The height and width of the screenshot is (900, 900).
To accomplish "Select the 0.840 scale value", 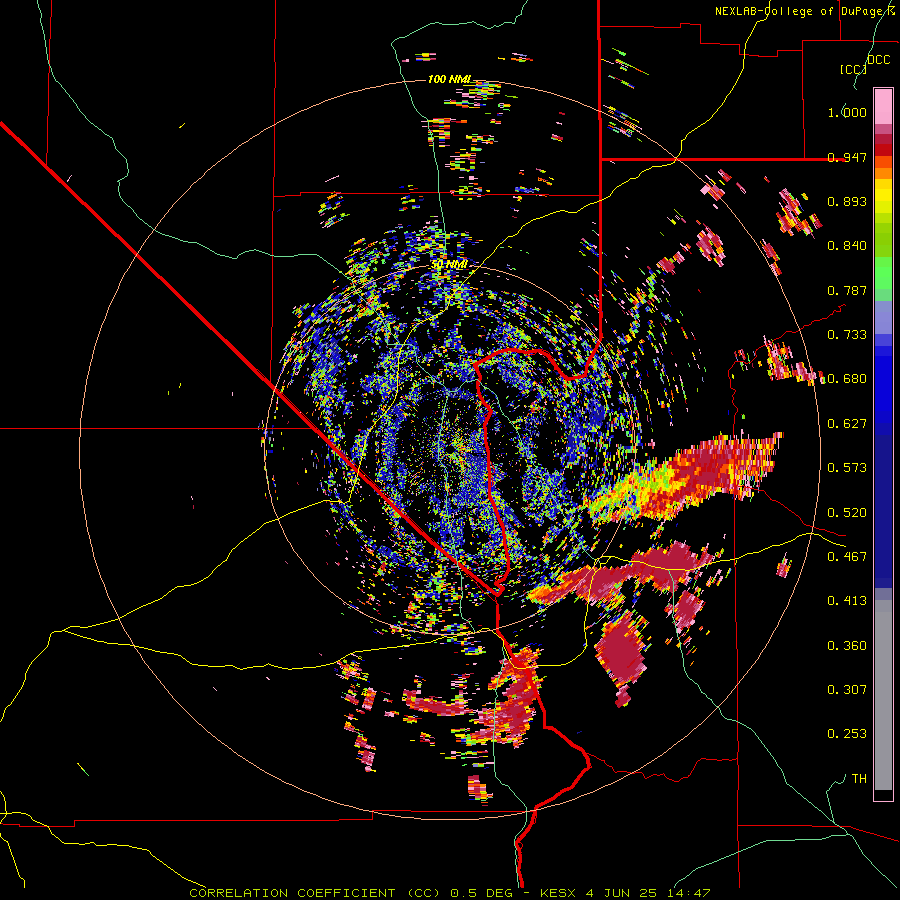I will pos(847,246).
